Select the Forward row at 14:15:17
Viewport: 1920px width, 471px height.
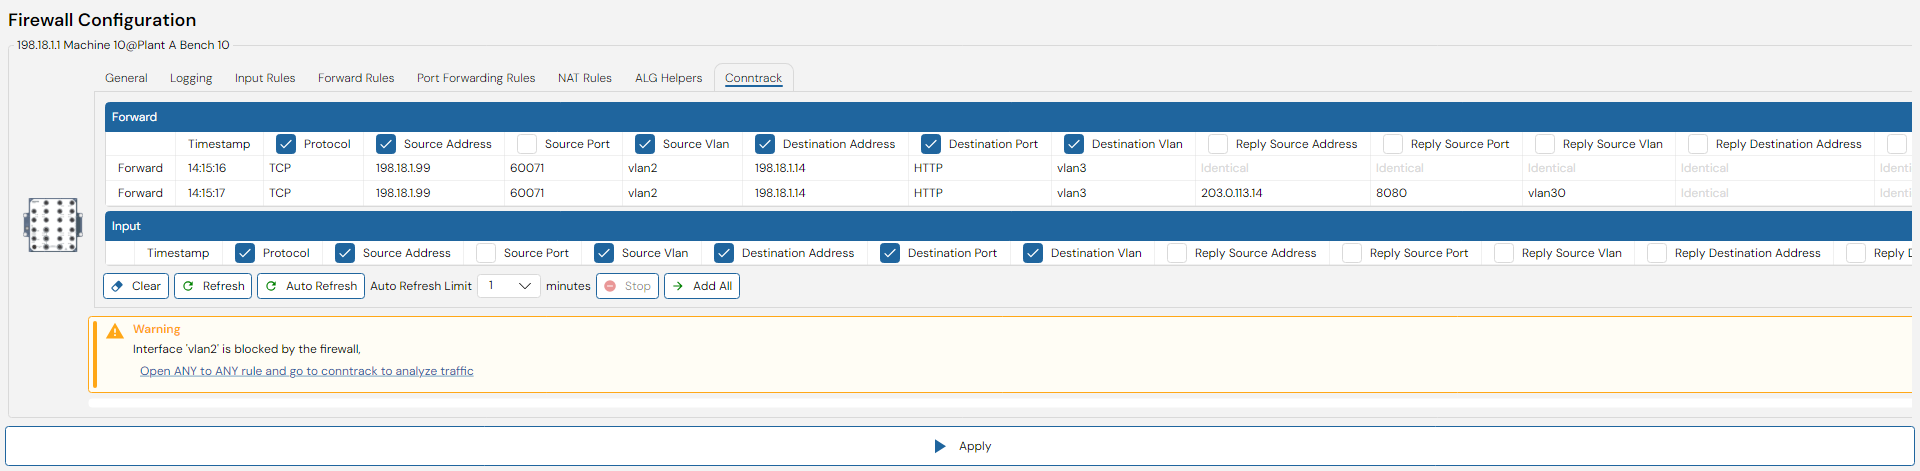click(x=1008, y=193)
